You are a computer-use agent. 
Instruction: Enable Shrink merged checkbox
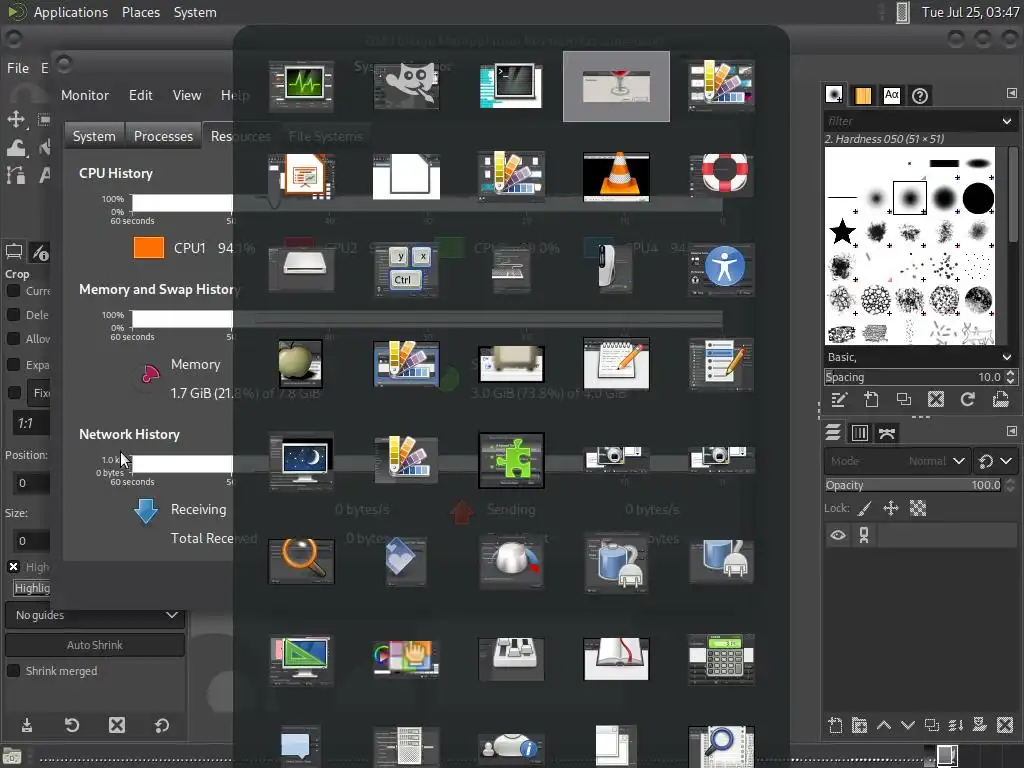(13, 671)
